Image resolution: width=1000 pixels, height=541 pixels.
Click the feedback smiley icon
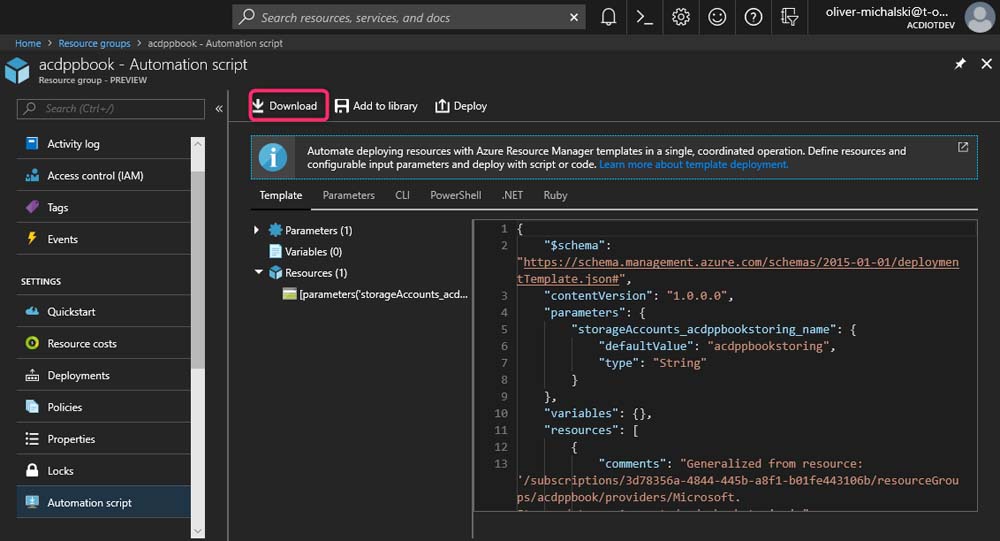point(717,17)
